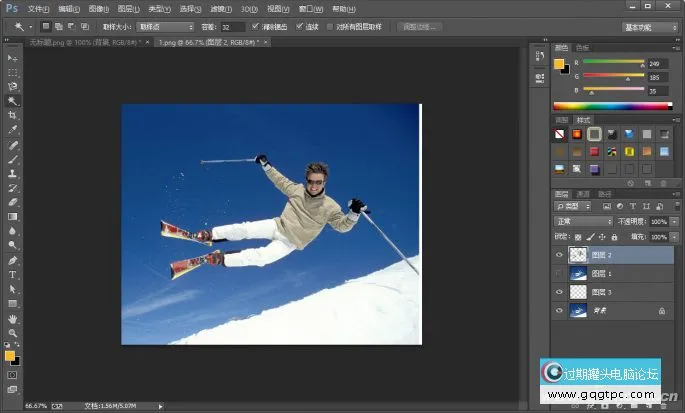Select the Eyedropper tool
The width and height of the screenshot is (685, 413).
pos(13,129)
